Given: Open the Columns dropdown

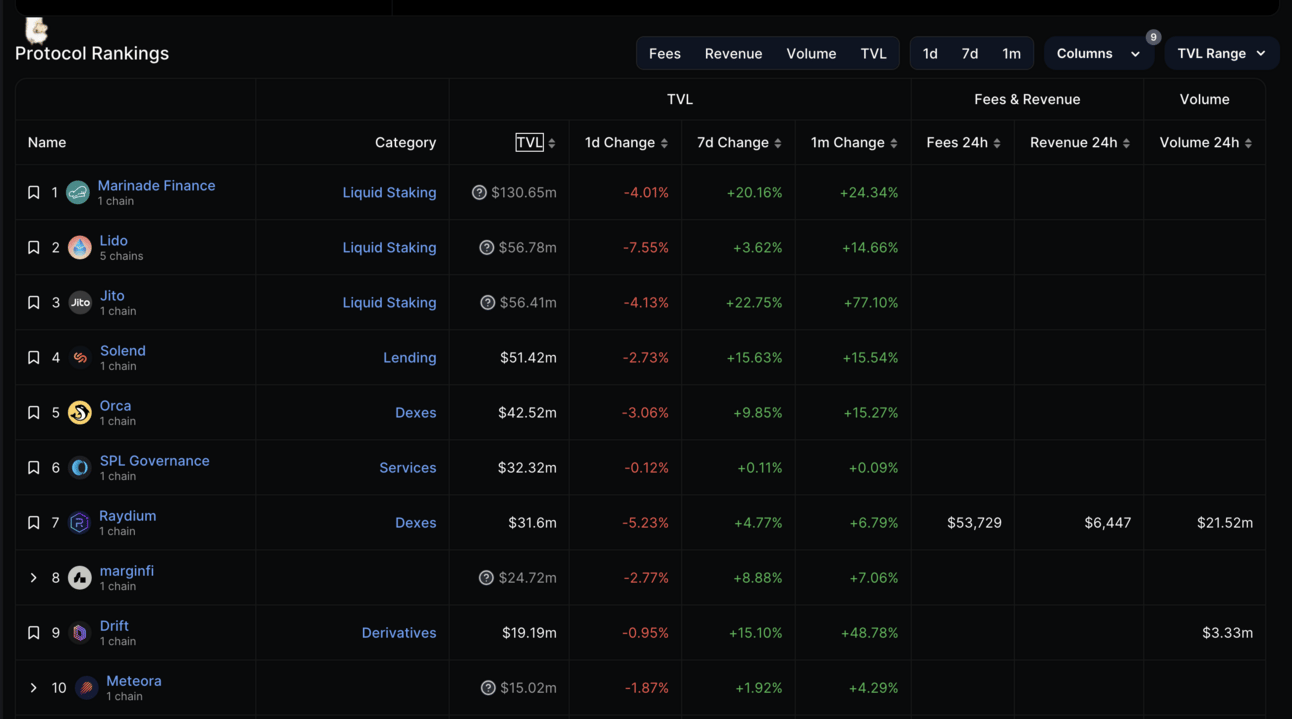Looking at the screenshot, I should (1098, 53).
